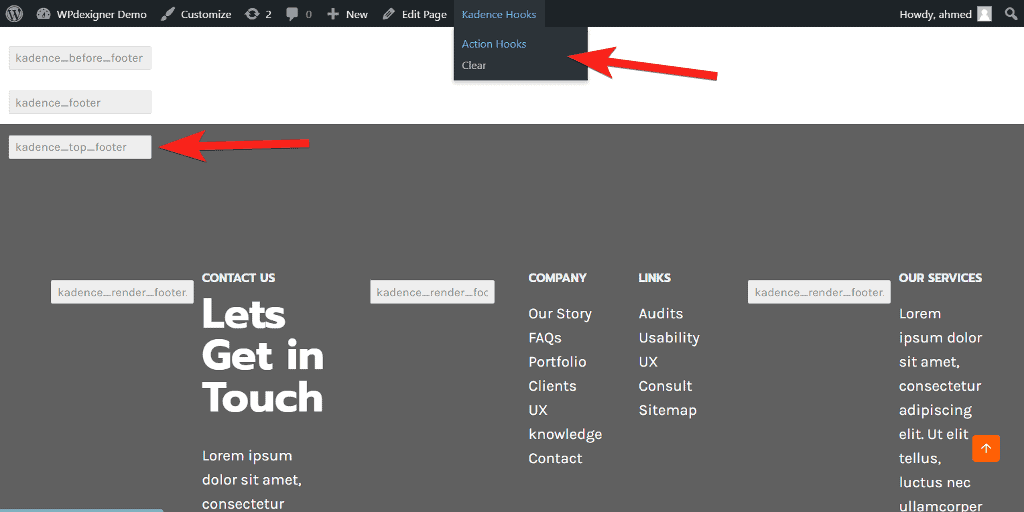Screen dimensions: 1024x512
Task: Click the kadence_before_footer hook field
Action: pyautogui.click(x=80, y=58)
